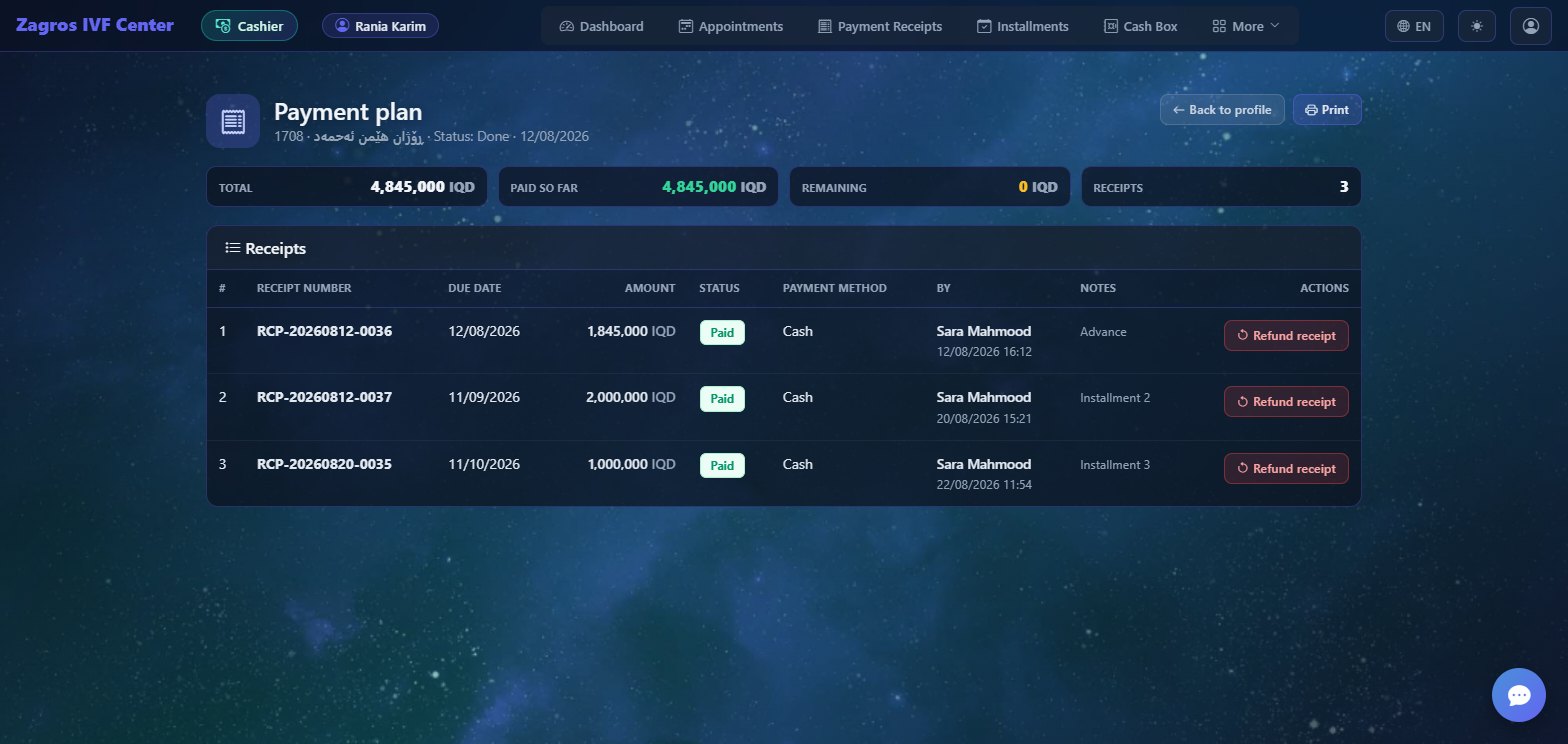Select receipt number RCP-20260812-0037
The height and width of the screenshot is (744, 1568).
click(324, 397)
